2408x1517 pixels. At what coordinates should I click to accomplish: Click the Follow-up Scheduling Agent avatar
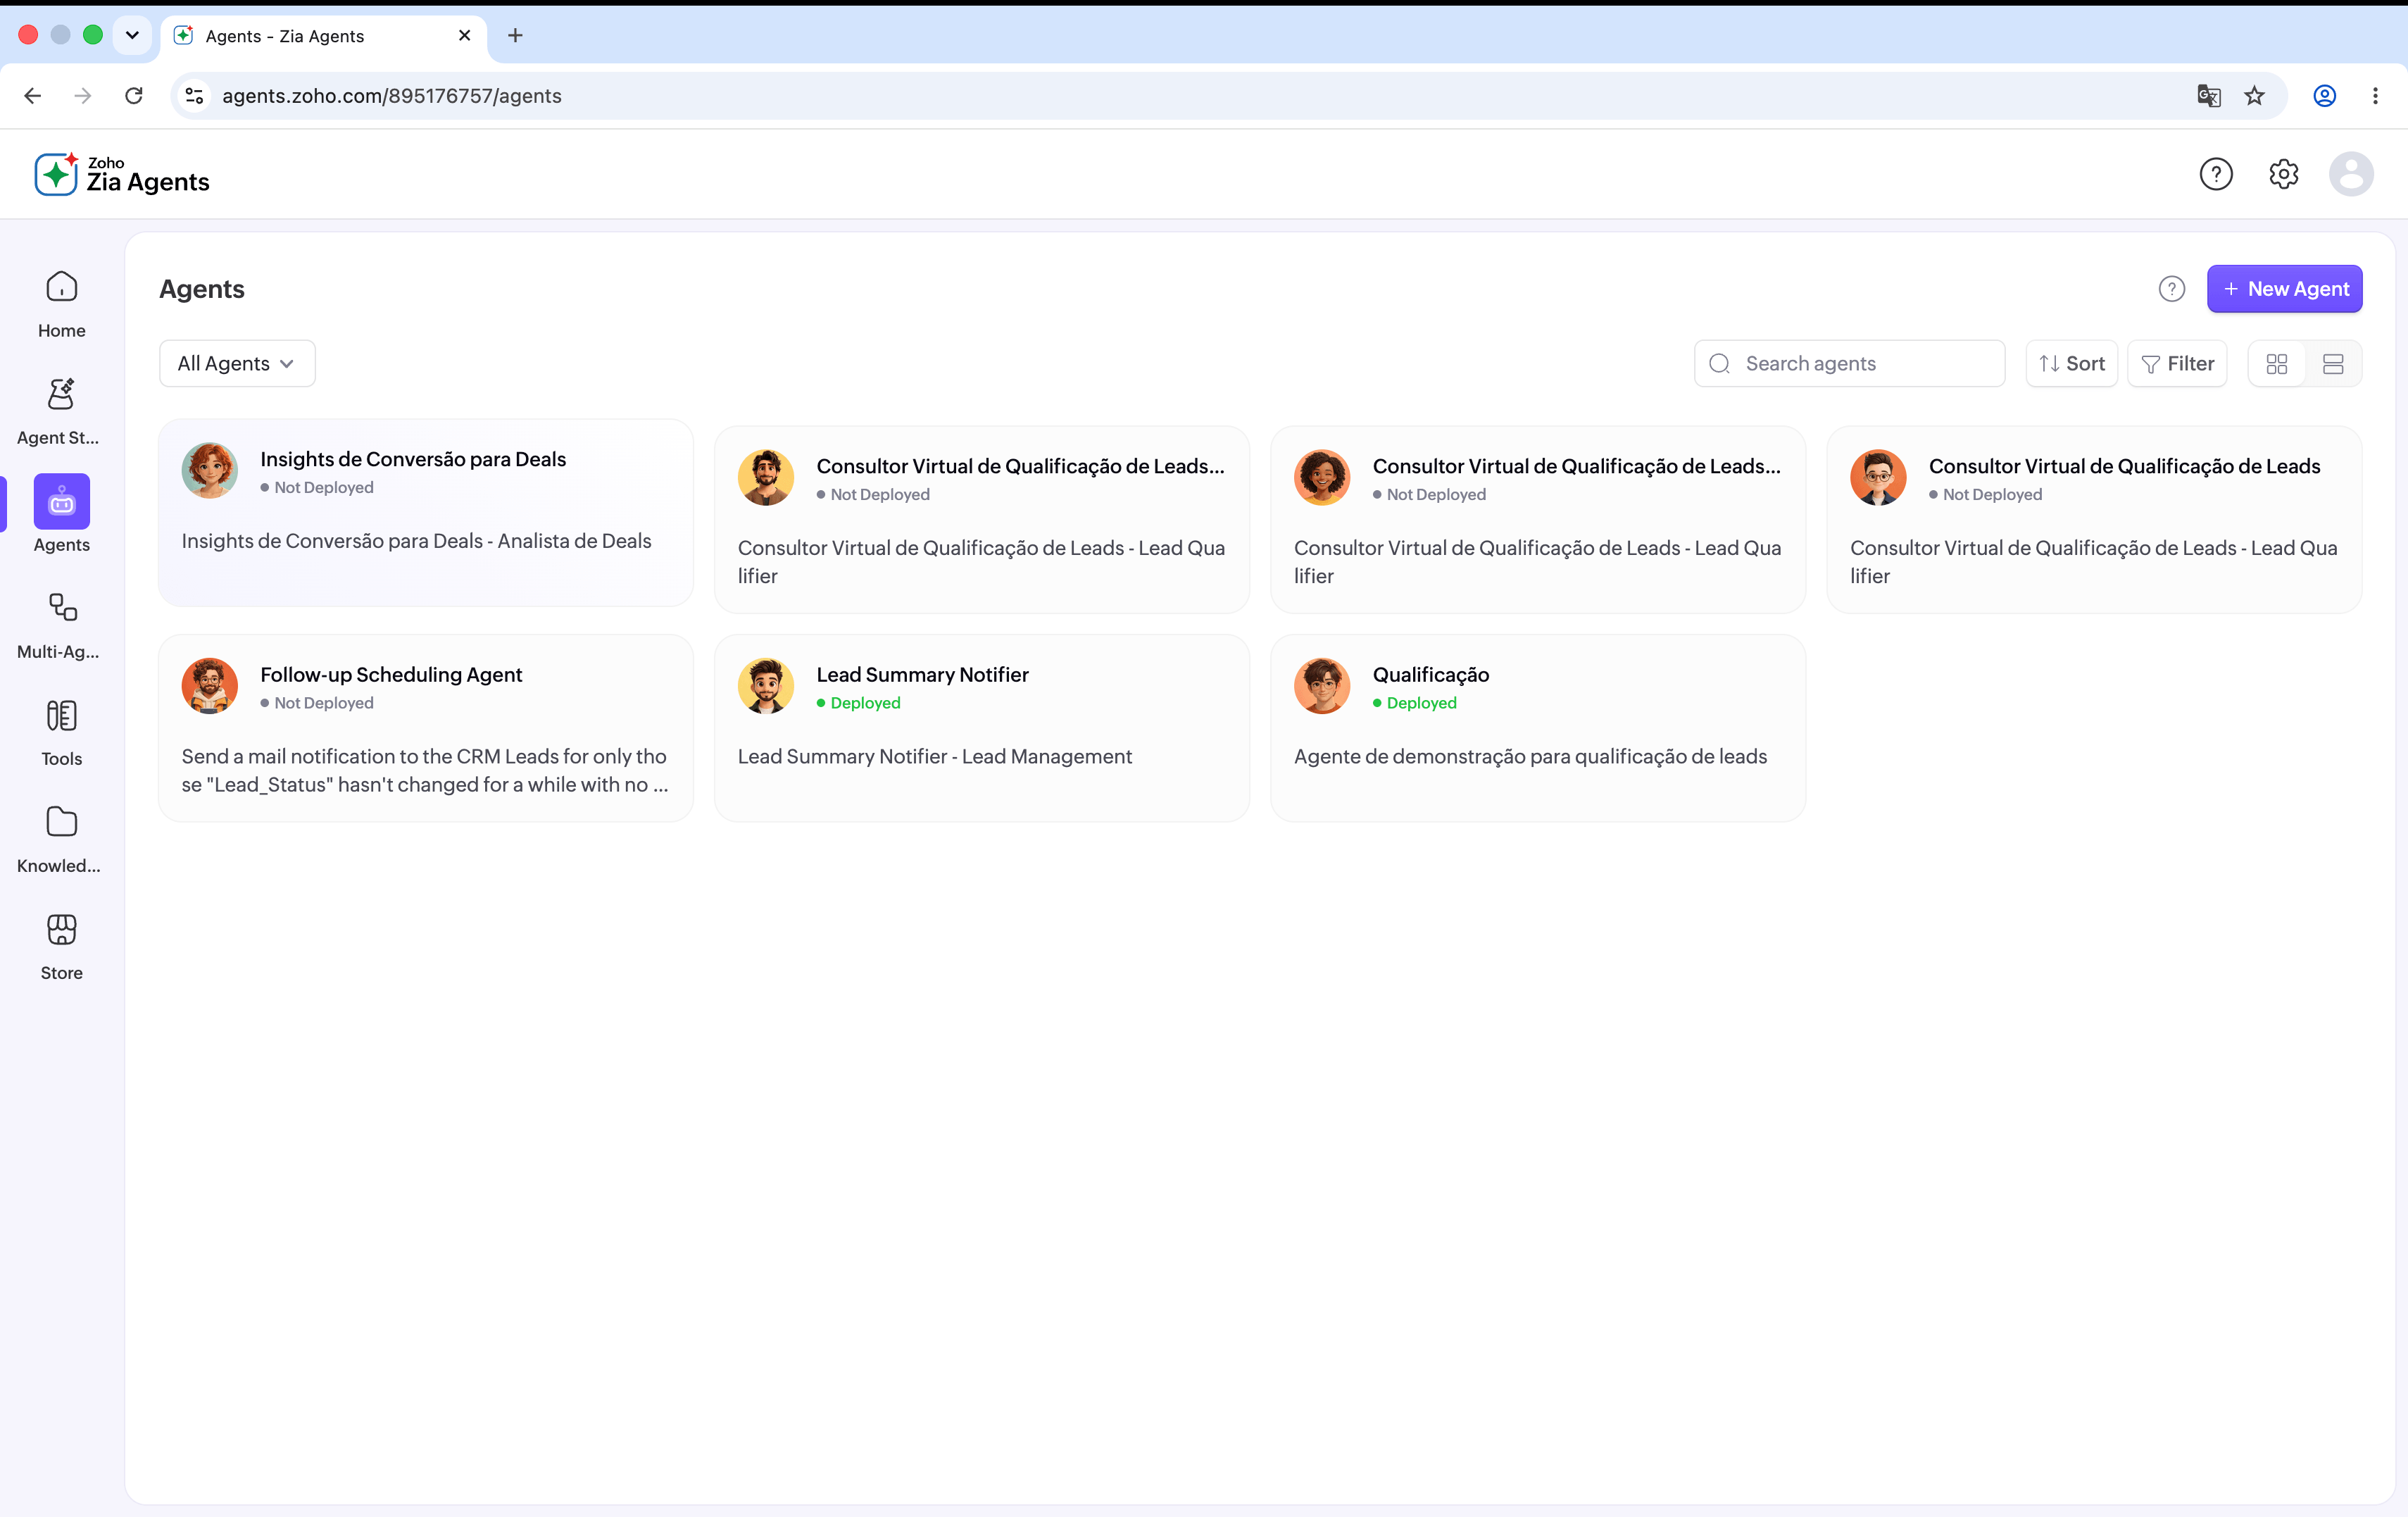[209, 686]
